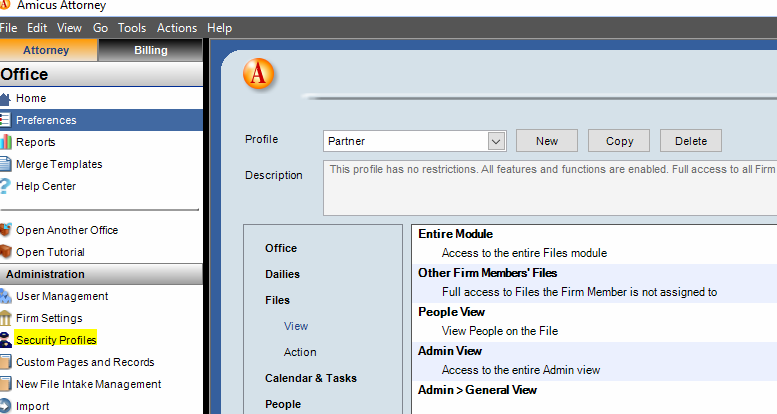777x414 pixels.
Task: Open Merge Templates label from sidebar
Action: [x=59, y=164]
